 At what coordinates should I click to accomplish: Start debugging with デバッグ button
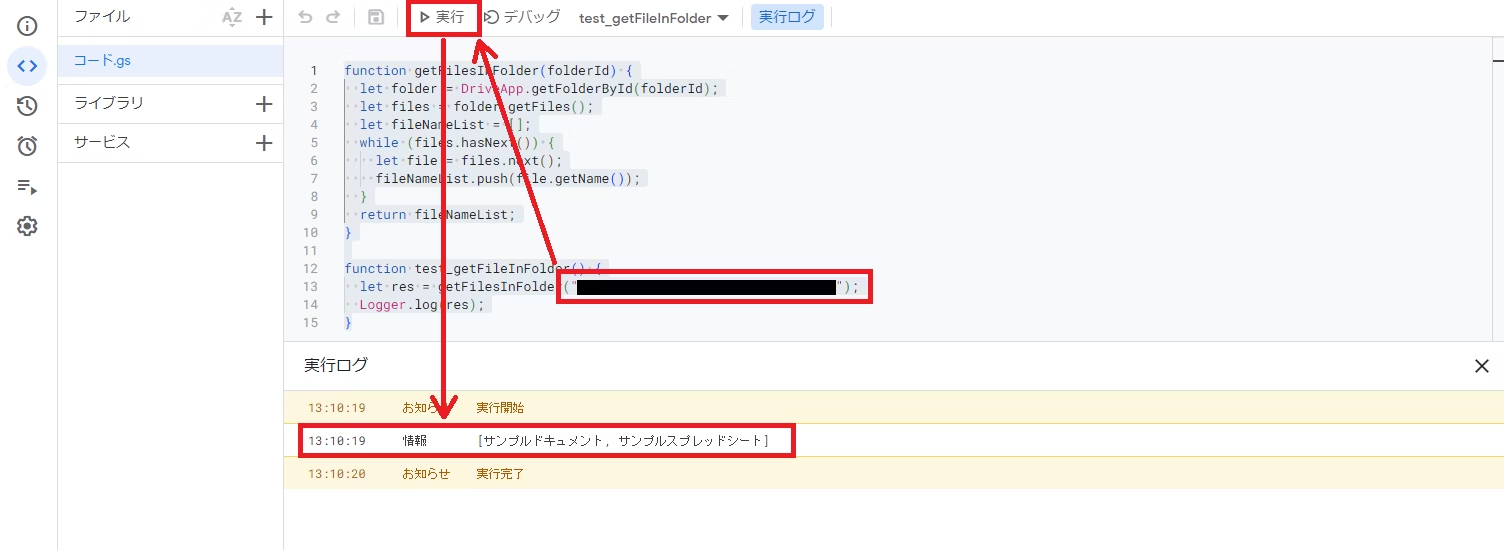point(521,17)
